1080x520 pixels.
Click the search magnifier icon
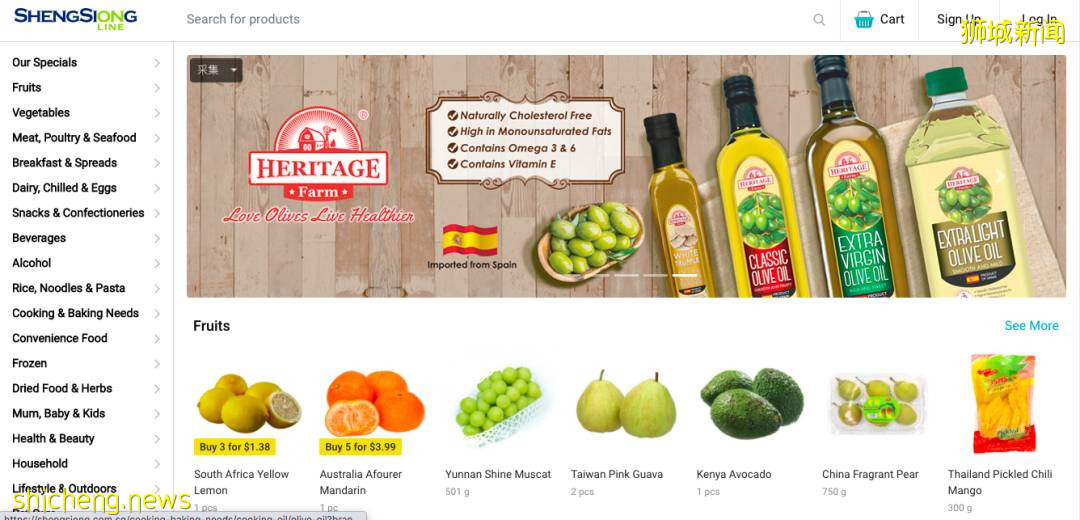tap(818, 20)
